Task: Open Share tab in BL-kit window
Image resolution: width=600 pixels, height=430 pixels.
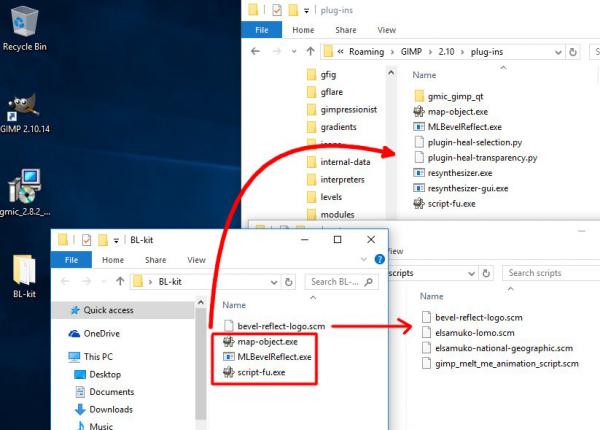Action: coord(155,260)
